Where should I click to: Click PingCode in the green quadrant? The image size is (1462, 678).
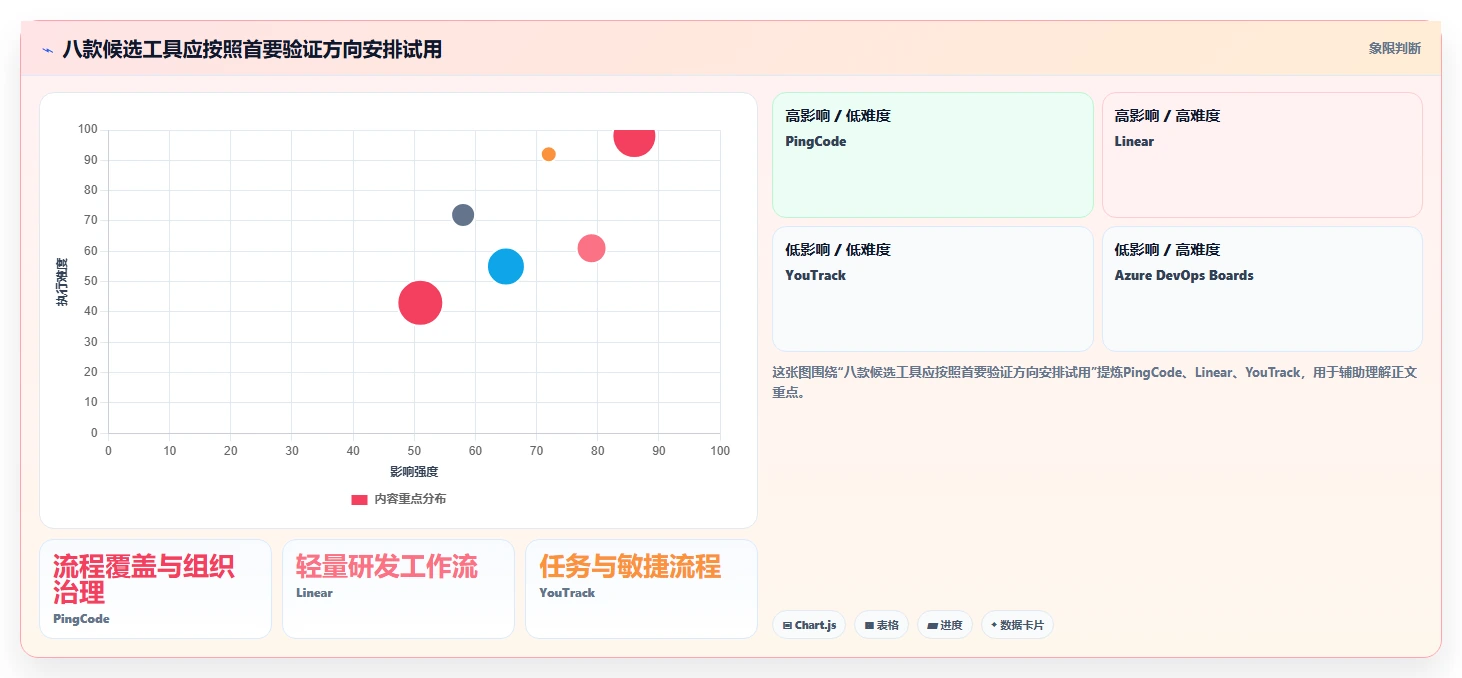816,142
